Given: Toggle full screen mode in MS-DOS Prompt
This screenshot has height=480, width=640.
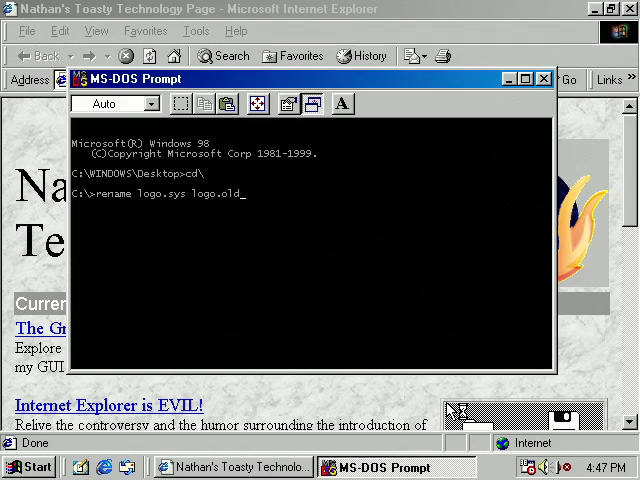Looking at the screenshot, I should 258,104.
